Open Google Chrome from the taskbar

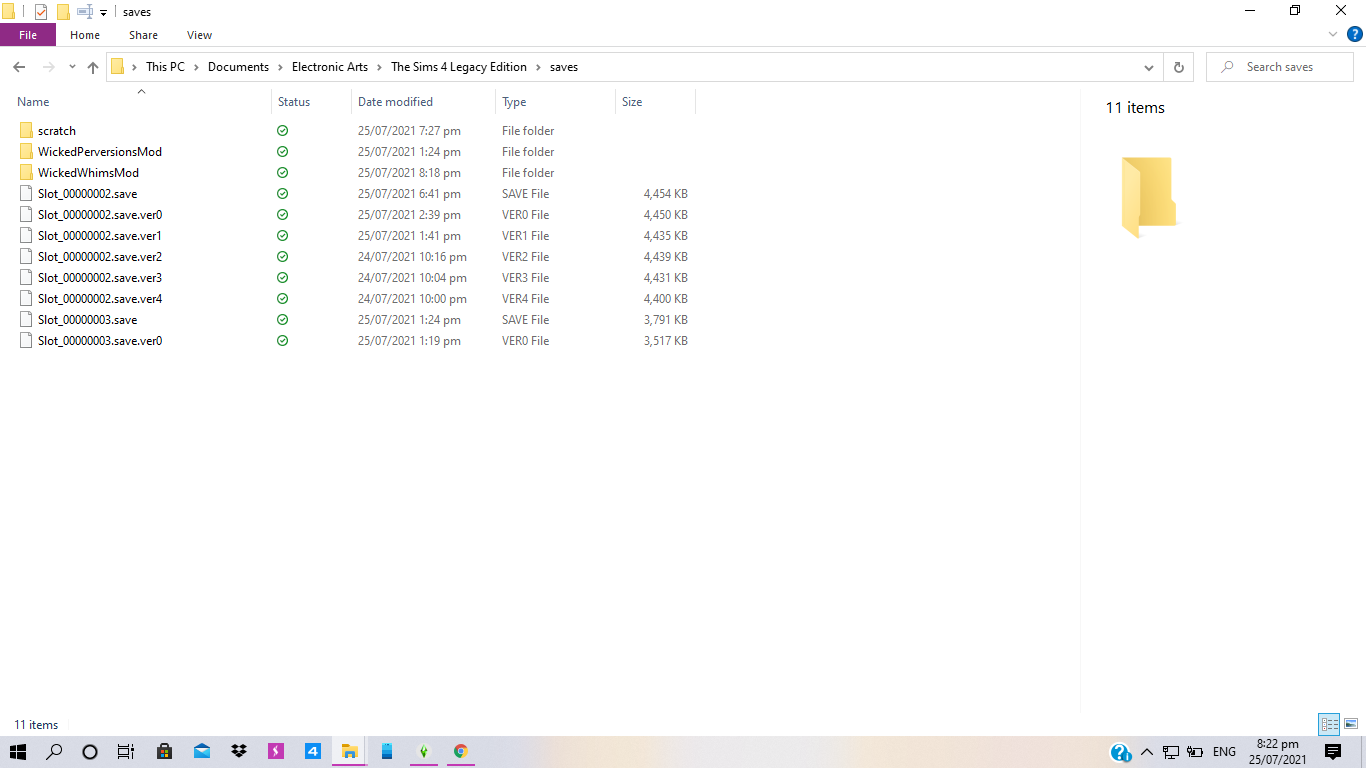(x=460, y=752)
